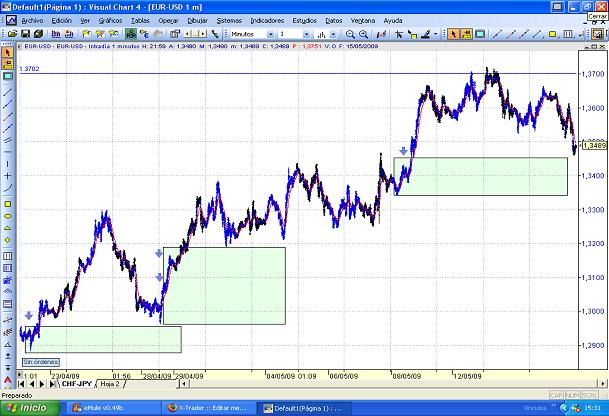Click the pointer with star toolbar icon

pyautogui.click(x=398, y=34)
